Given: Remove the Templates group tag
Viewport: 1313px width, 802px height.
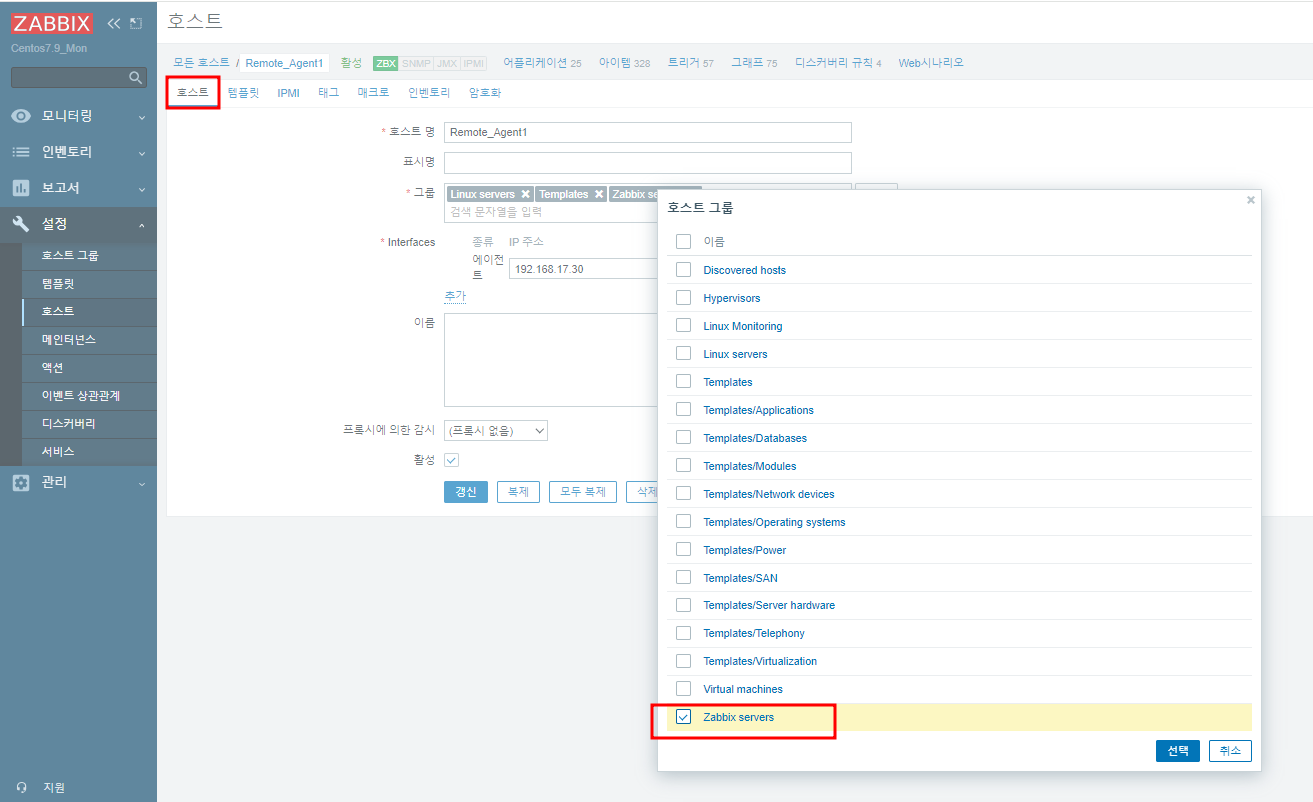Looking at the screenshot, I should click(x=599, y=194).
